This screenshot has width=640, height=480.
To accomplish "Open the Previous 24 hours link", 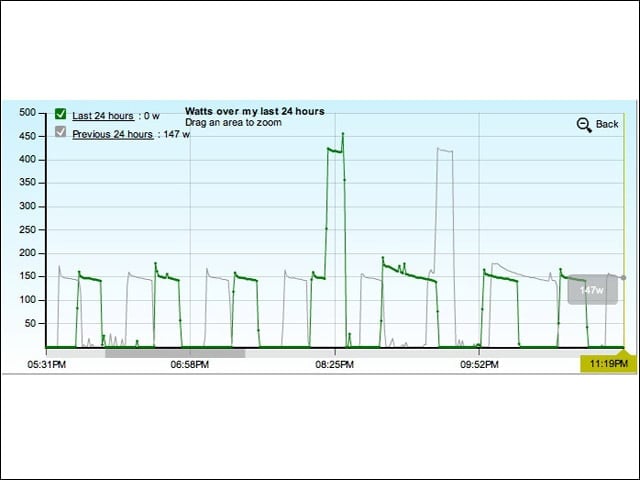I will [x=113, y=134].
